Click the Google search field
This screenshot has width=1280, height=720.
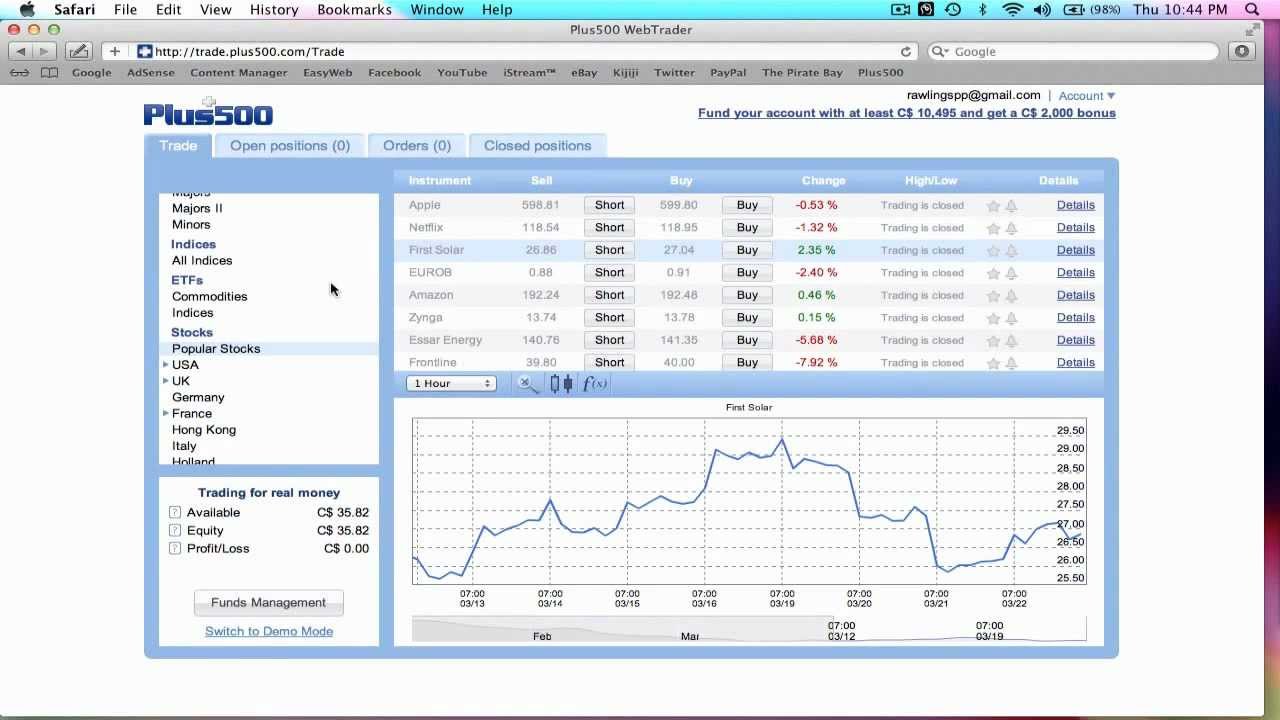pos(1074,52)
